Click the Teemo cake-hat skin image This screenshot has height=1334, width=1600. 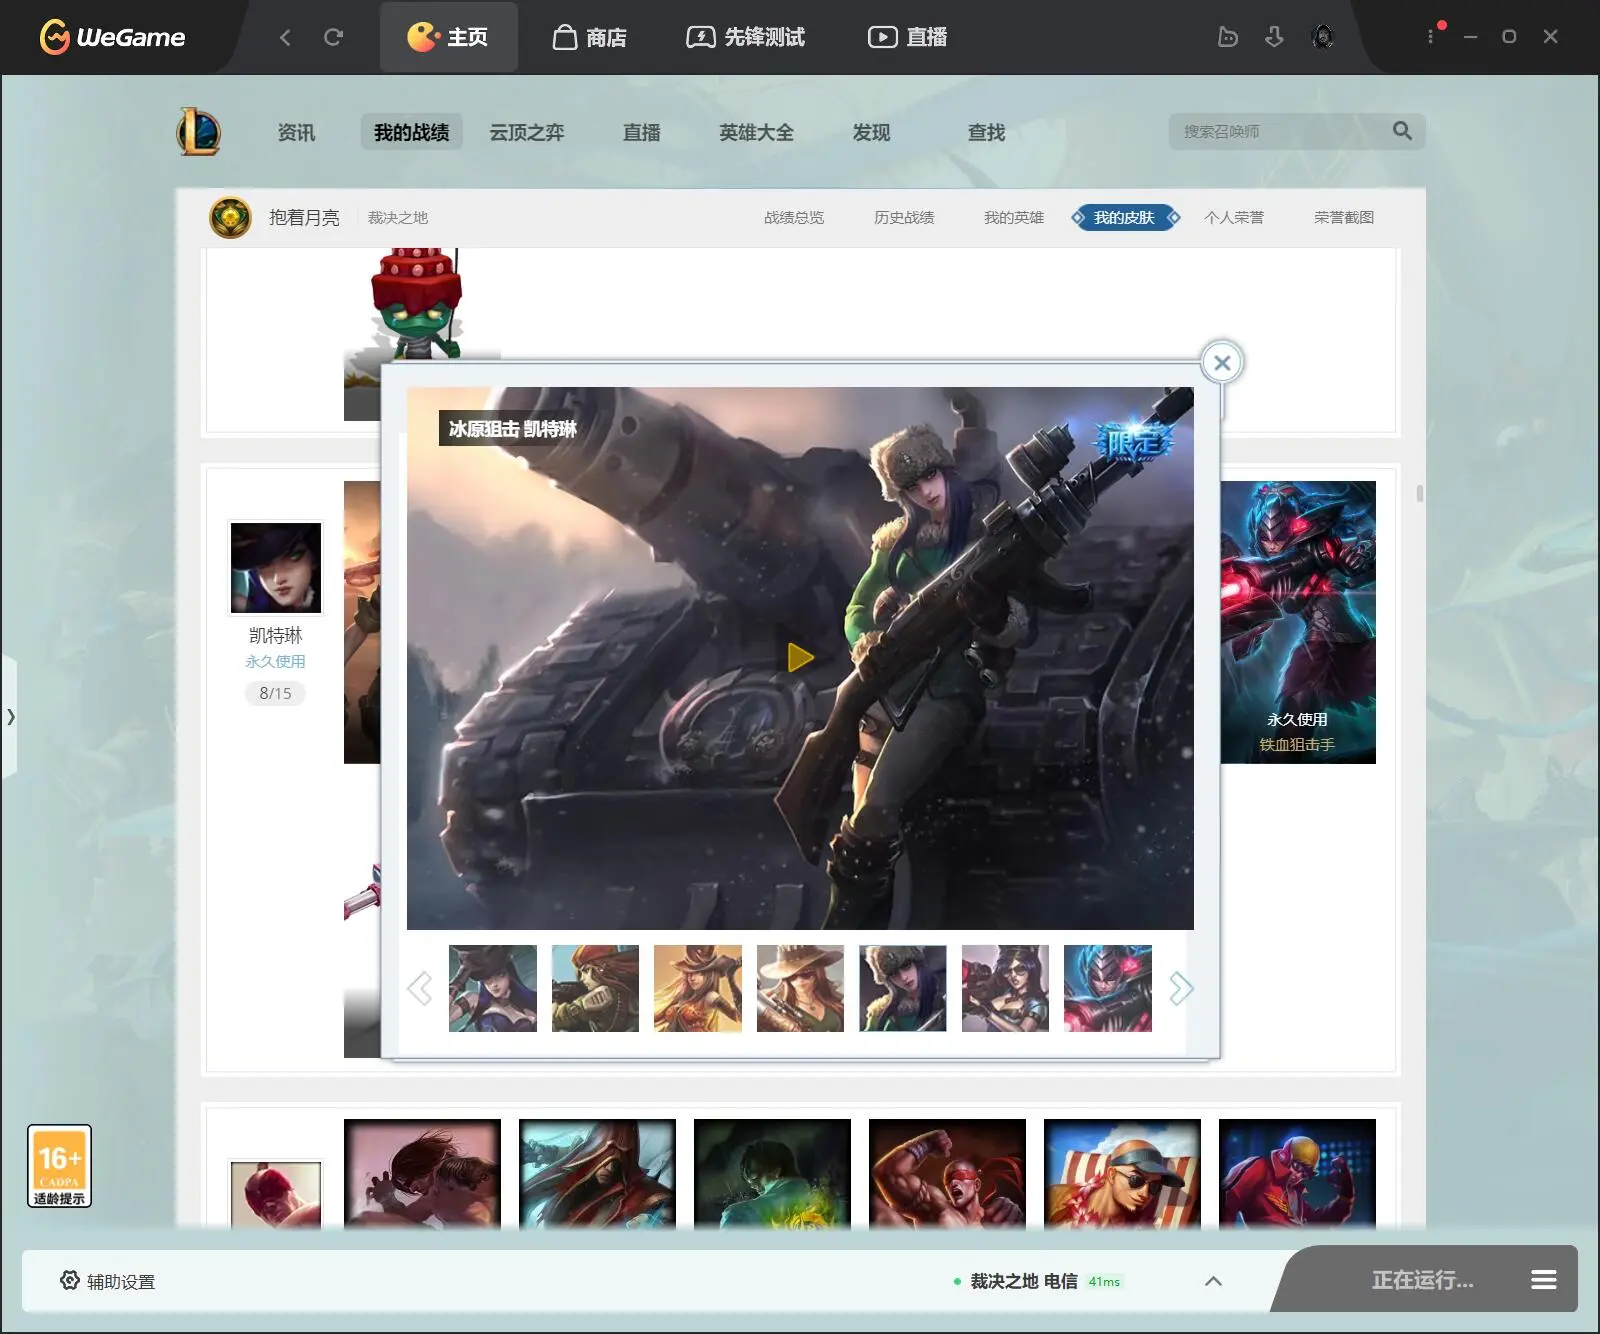[x=416, y=305]
